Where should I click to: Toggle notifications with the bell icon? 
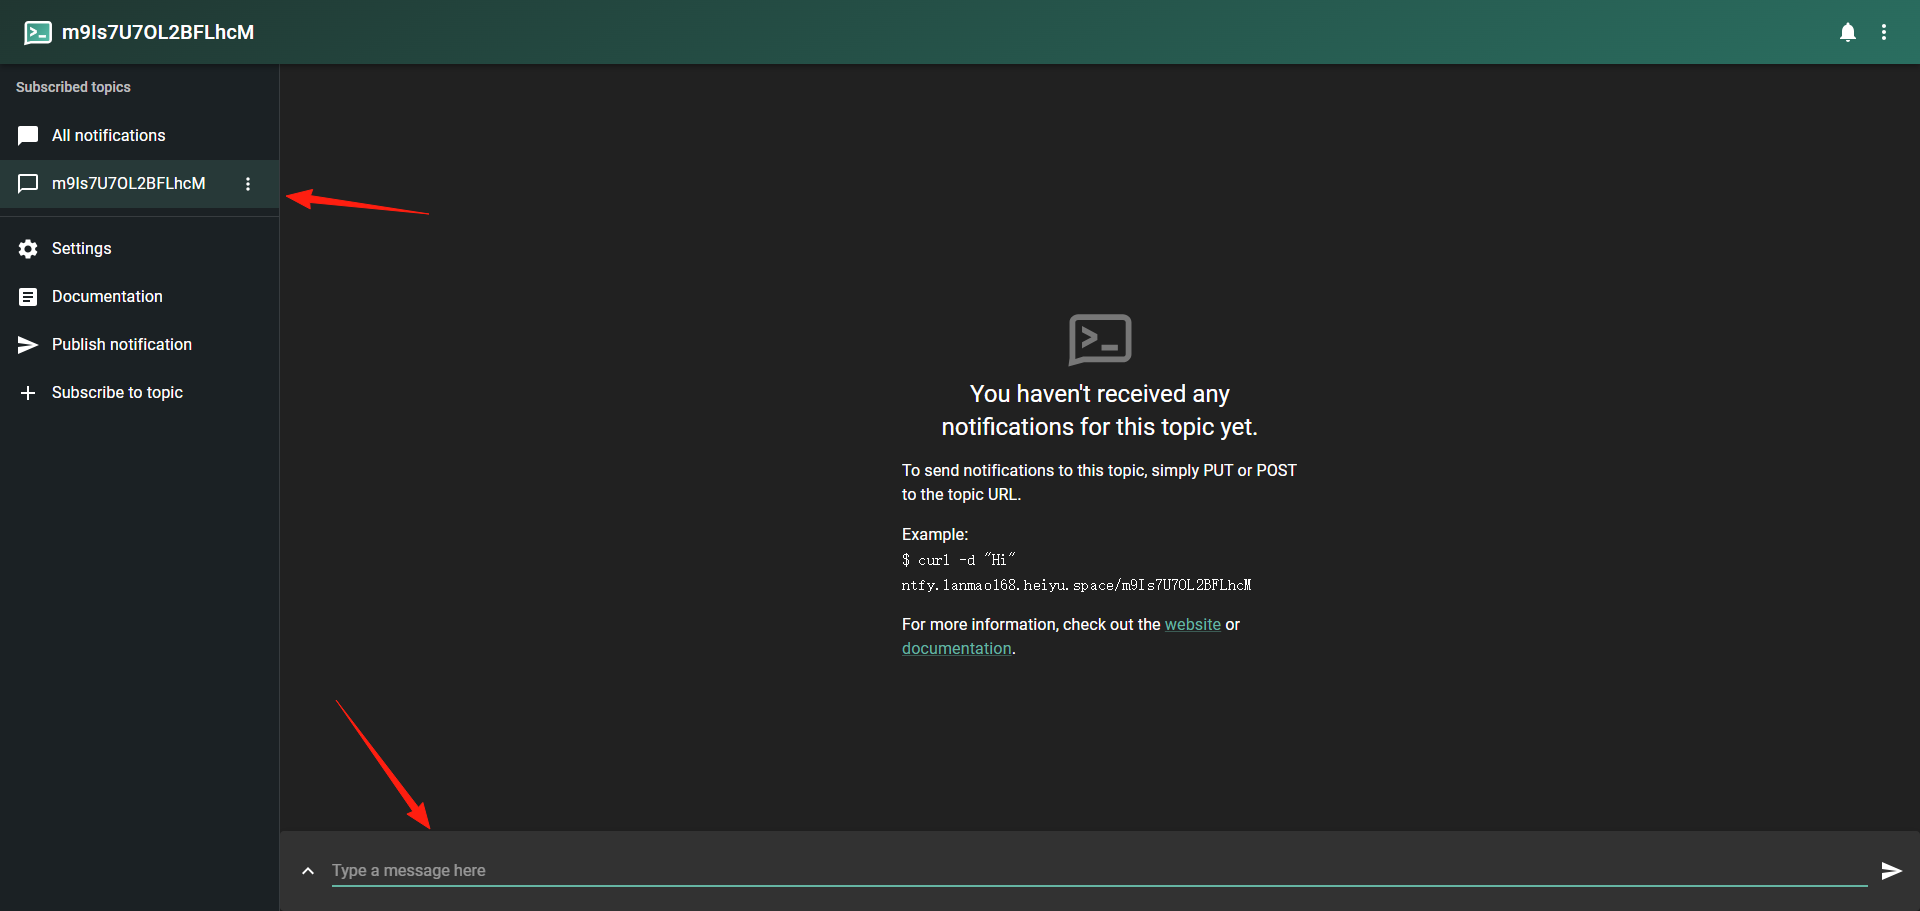click(x=1848, y=32)
